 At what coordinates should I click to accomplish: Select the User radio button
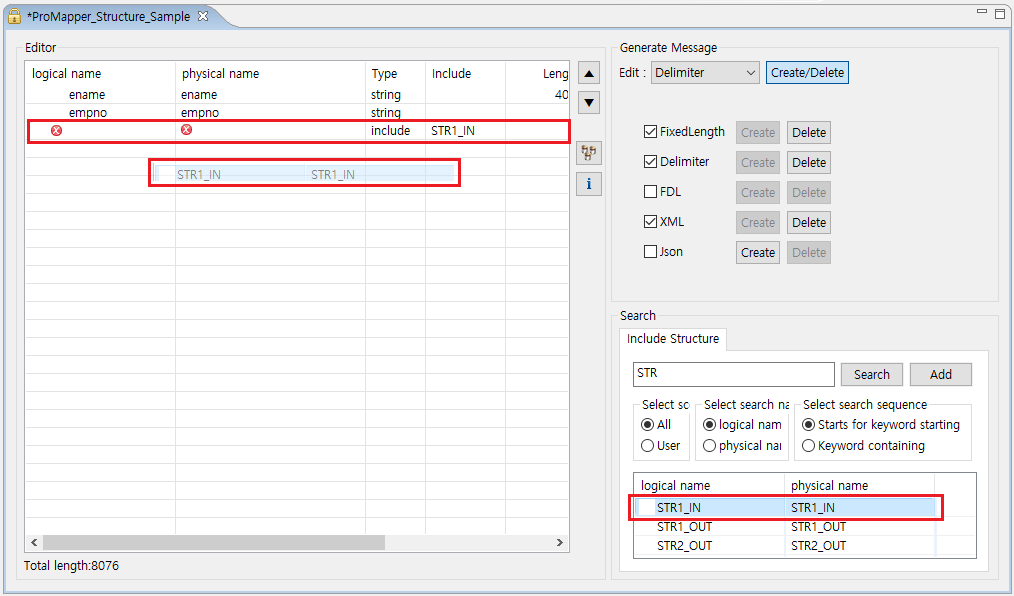[648, 446]
